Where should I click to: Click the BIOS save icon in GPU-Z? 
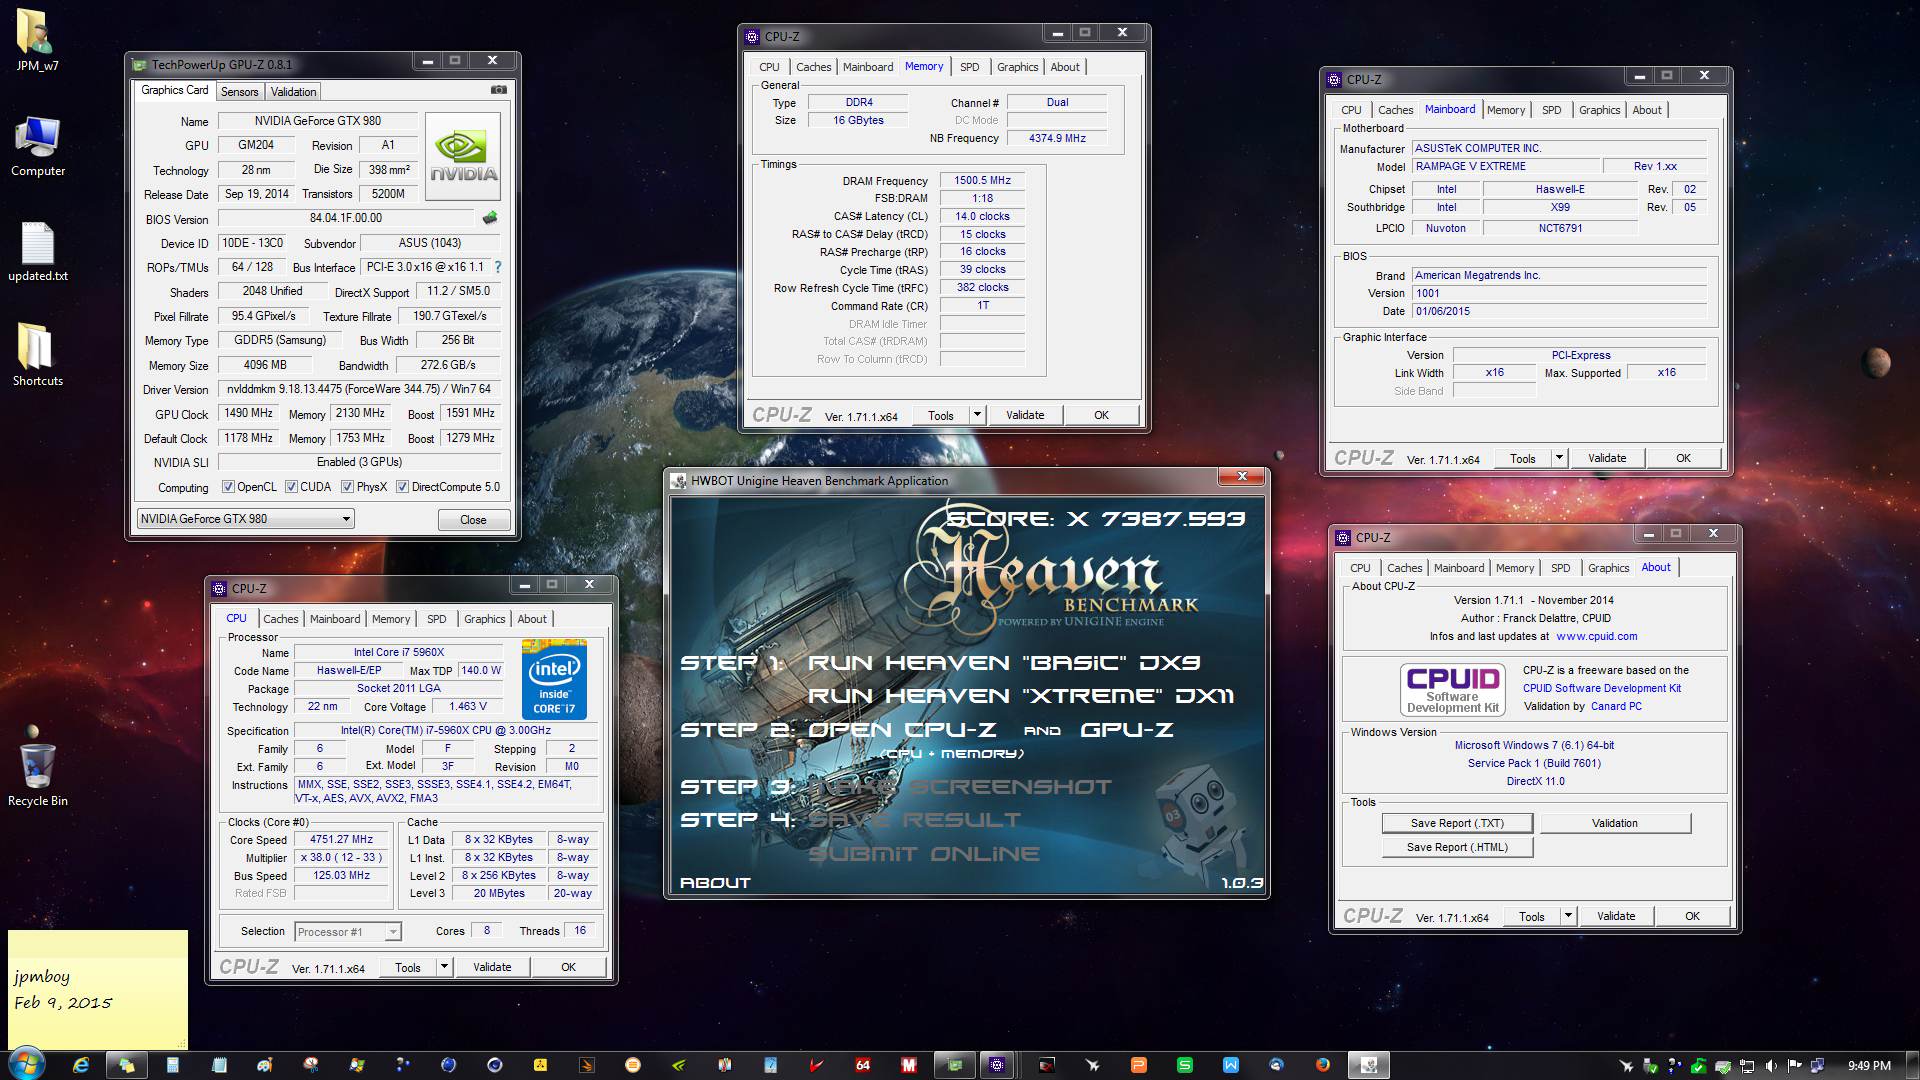pos(489,218)
